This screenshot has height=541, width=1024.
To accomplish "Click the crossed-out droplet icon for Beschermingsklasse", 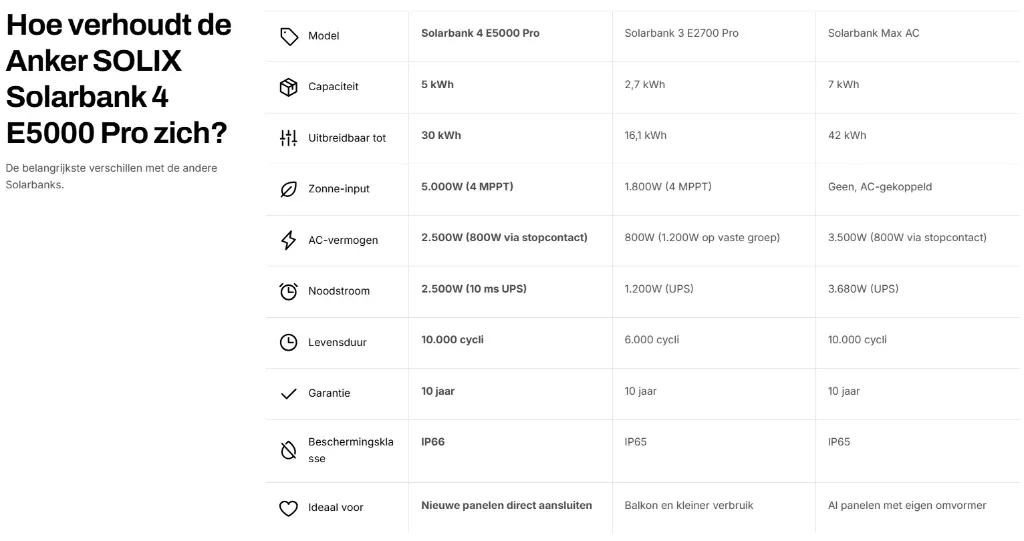I will 289,450.
